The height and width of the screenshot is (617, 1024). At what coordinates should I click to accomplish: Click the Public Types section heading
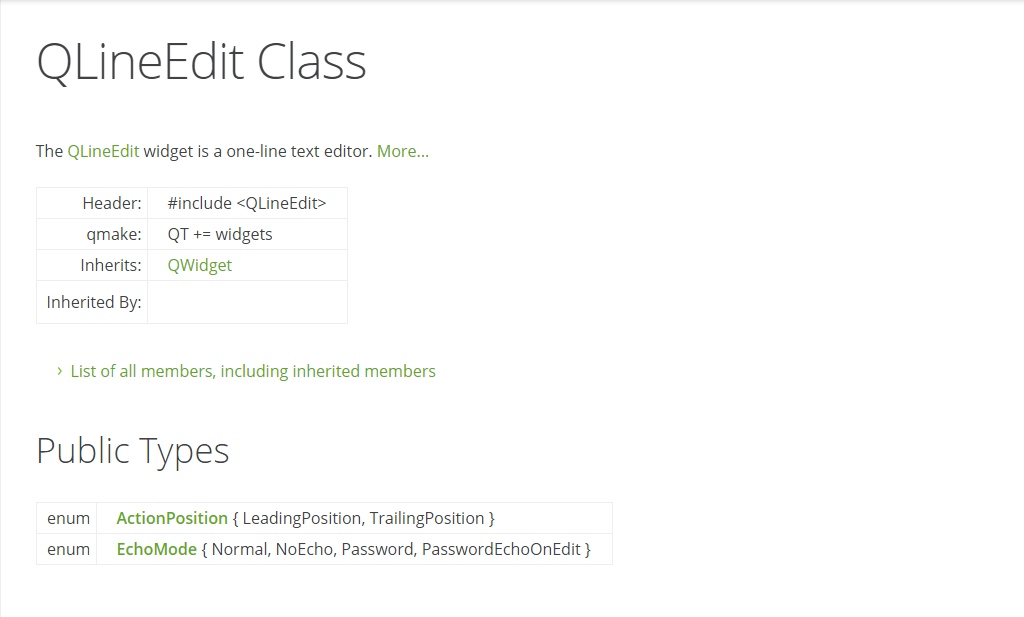(133, 451)
